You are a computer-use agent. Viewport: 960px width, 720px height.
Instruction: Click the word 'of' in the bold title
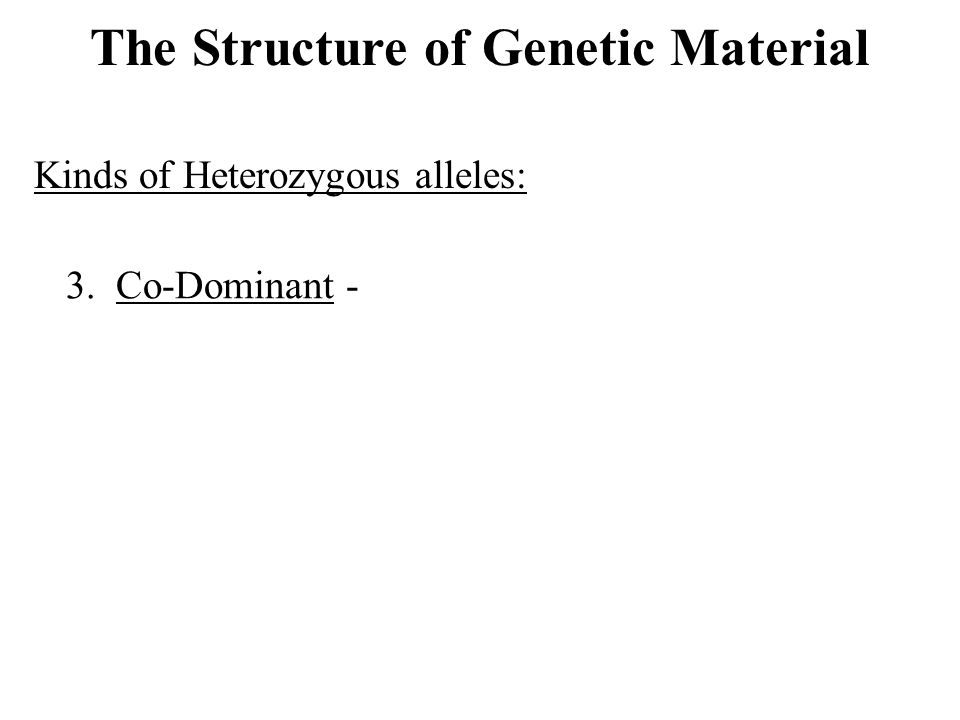pyautogui.click(x=445, y=48)
